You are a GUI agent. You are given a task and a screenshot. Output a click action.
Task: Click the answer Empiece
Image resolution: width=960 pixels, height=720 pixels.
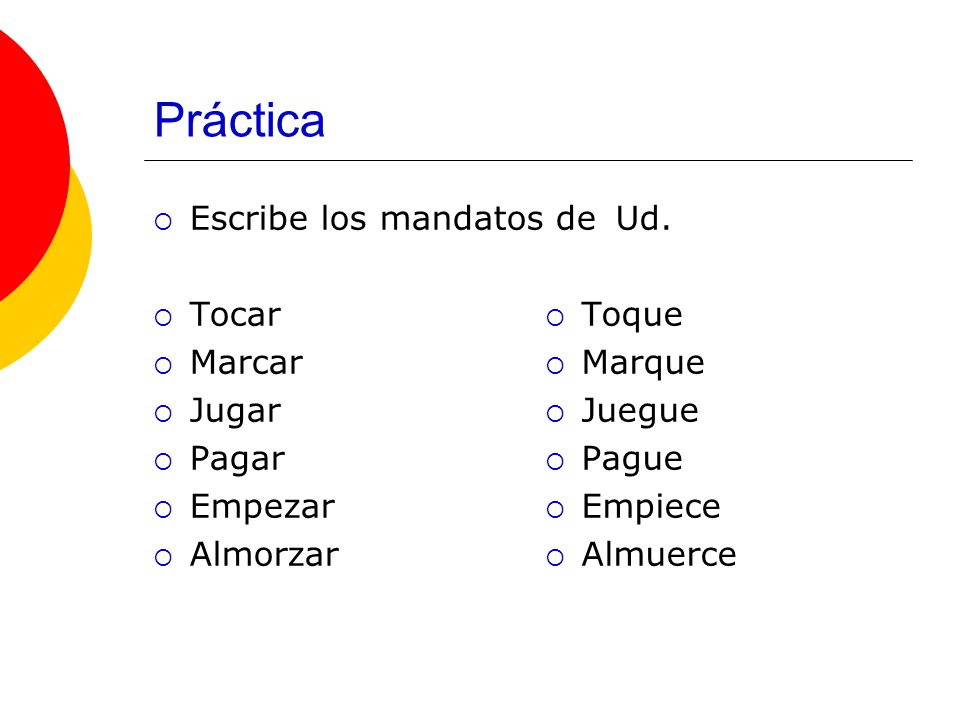[651, 507]
